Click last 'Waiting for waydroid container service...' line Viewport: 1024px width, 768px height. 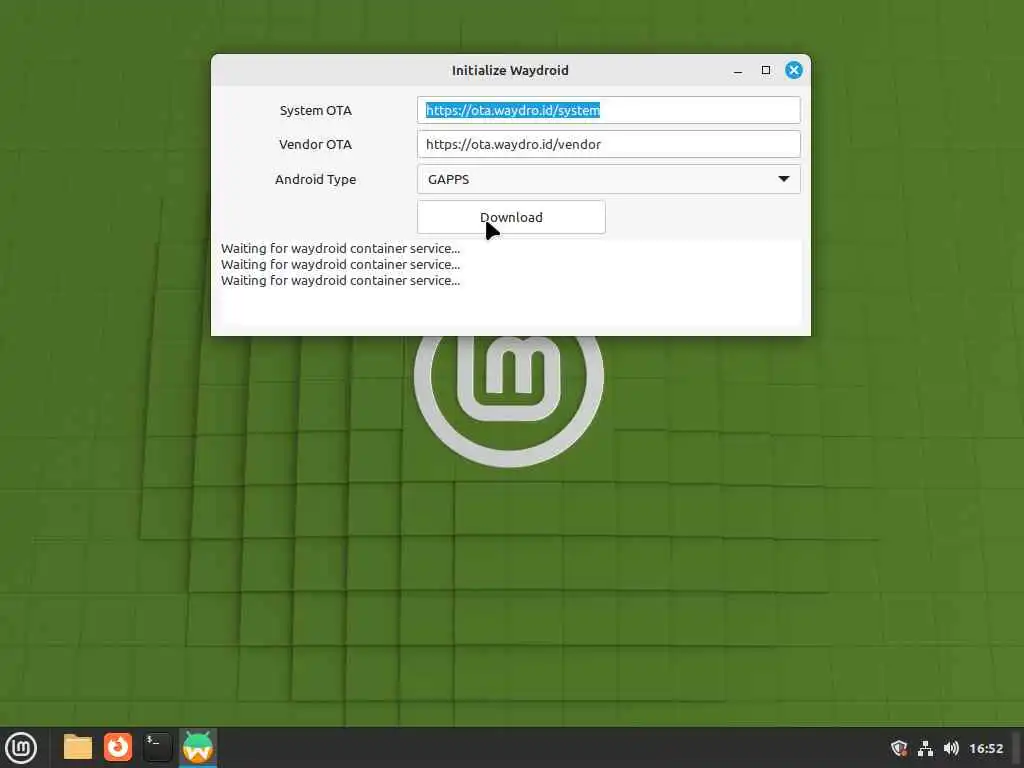[x=340, y=280]
